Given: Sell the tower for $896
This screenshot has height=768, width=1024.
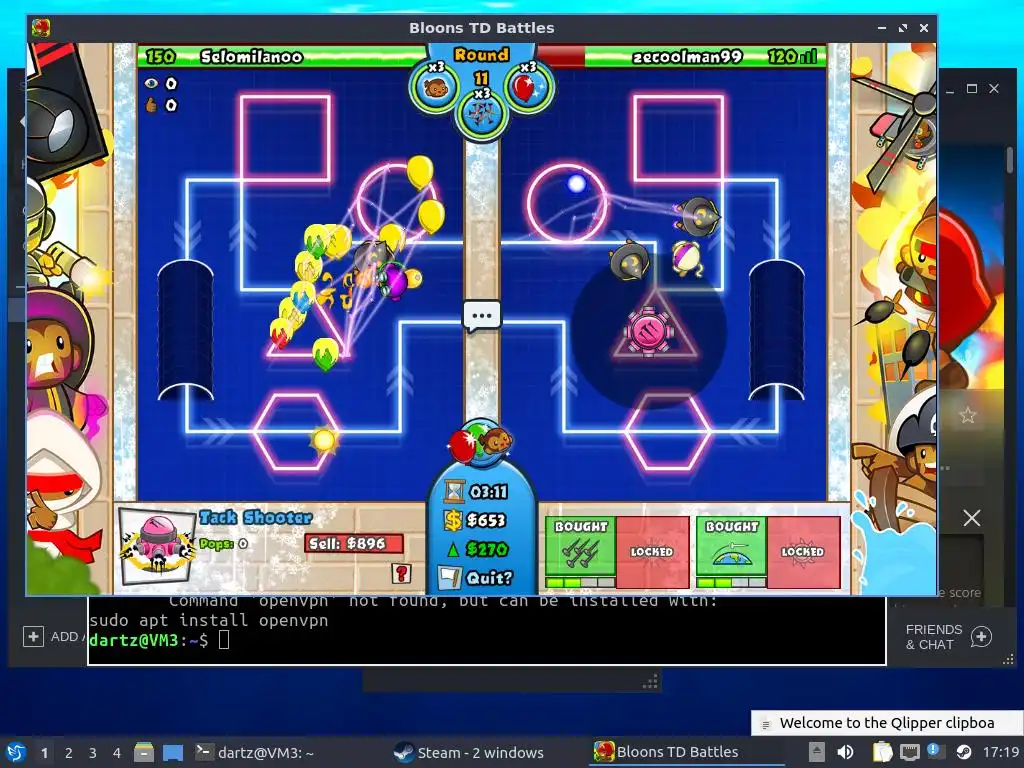Looking at the screenshot, I should tap(353, 543).
